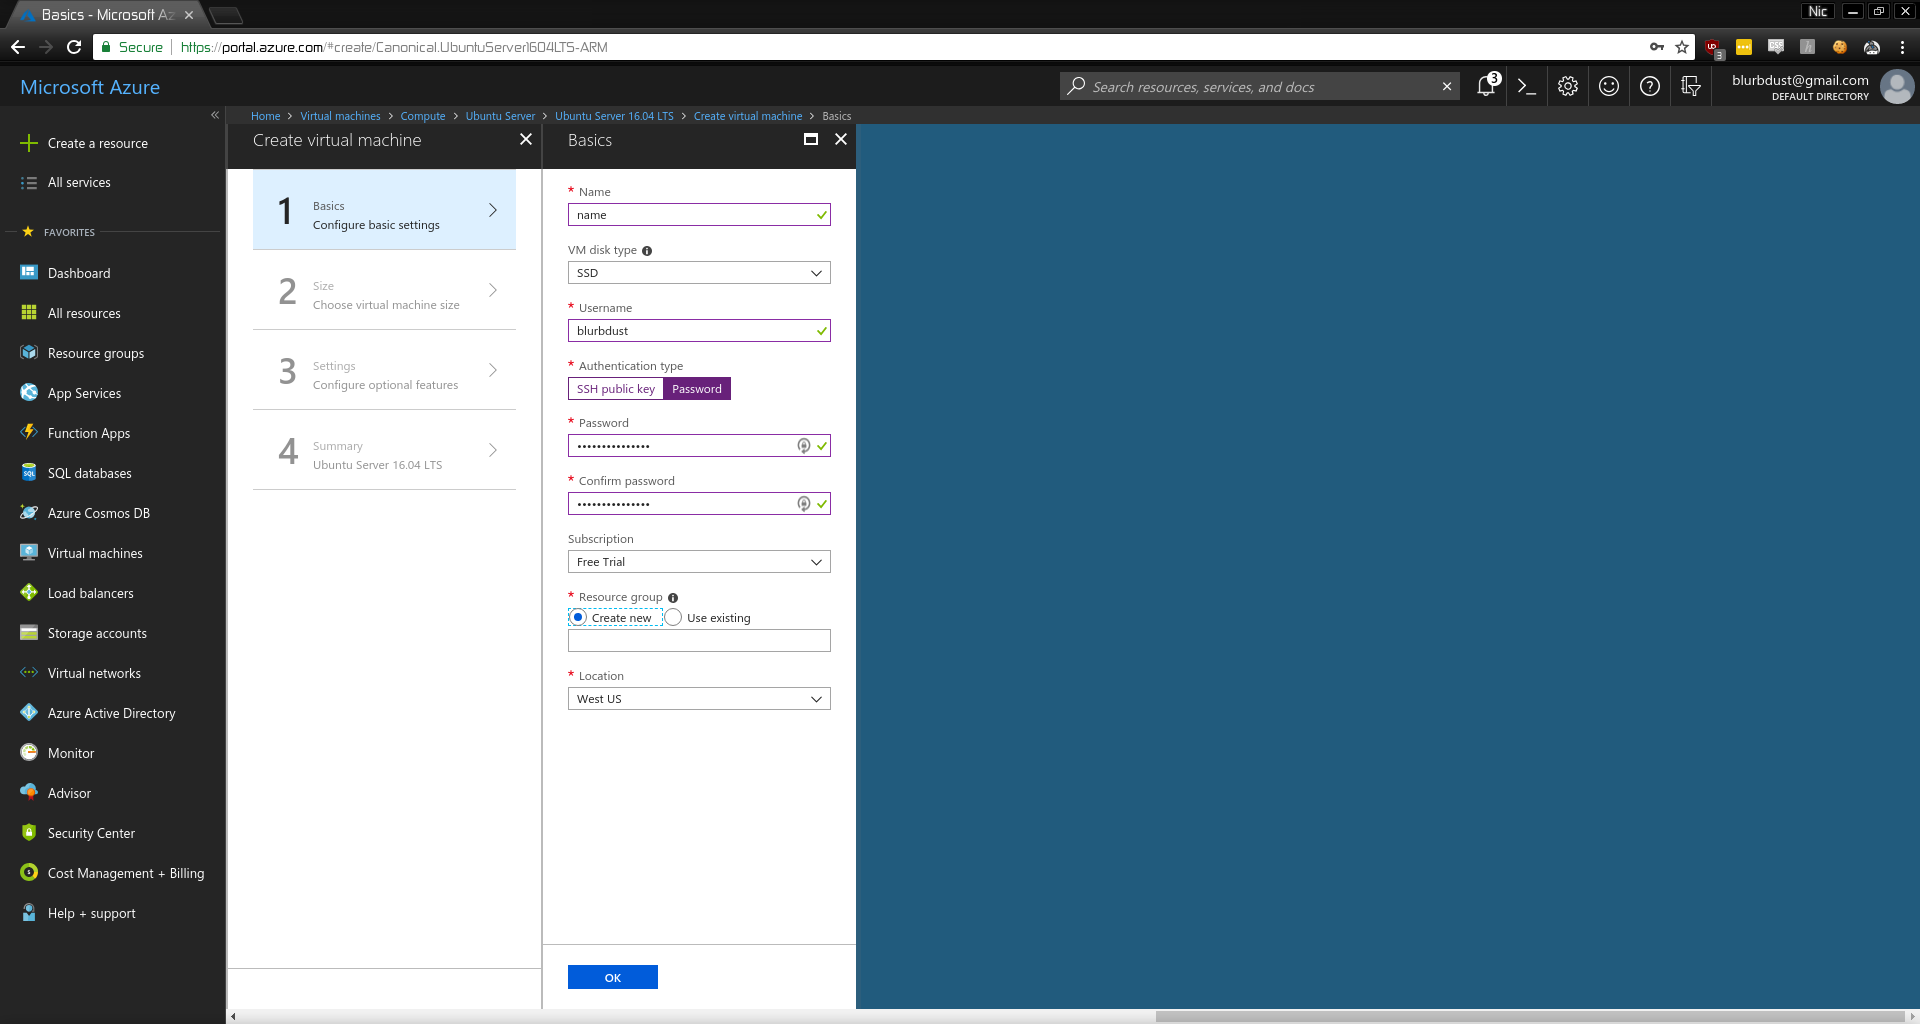Show info tooltip for VM disk type
The height and width of the screenshot is (1024, 1920).
coord(647,251)
